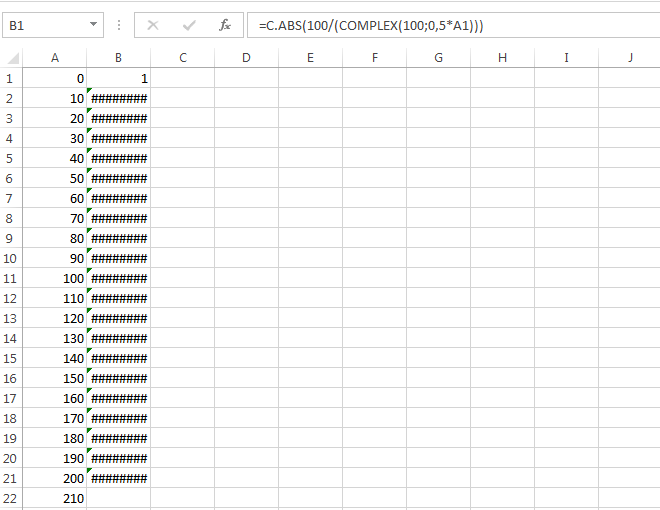This screenshot has height=510, width=660.
Task: Click cell A14 containing 130
Action: tap(55, 338)
